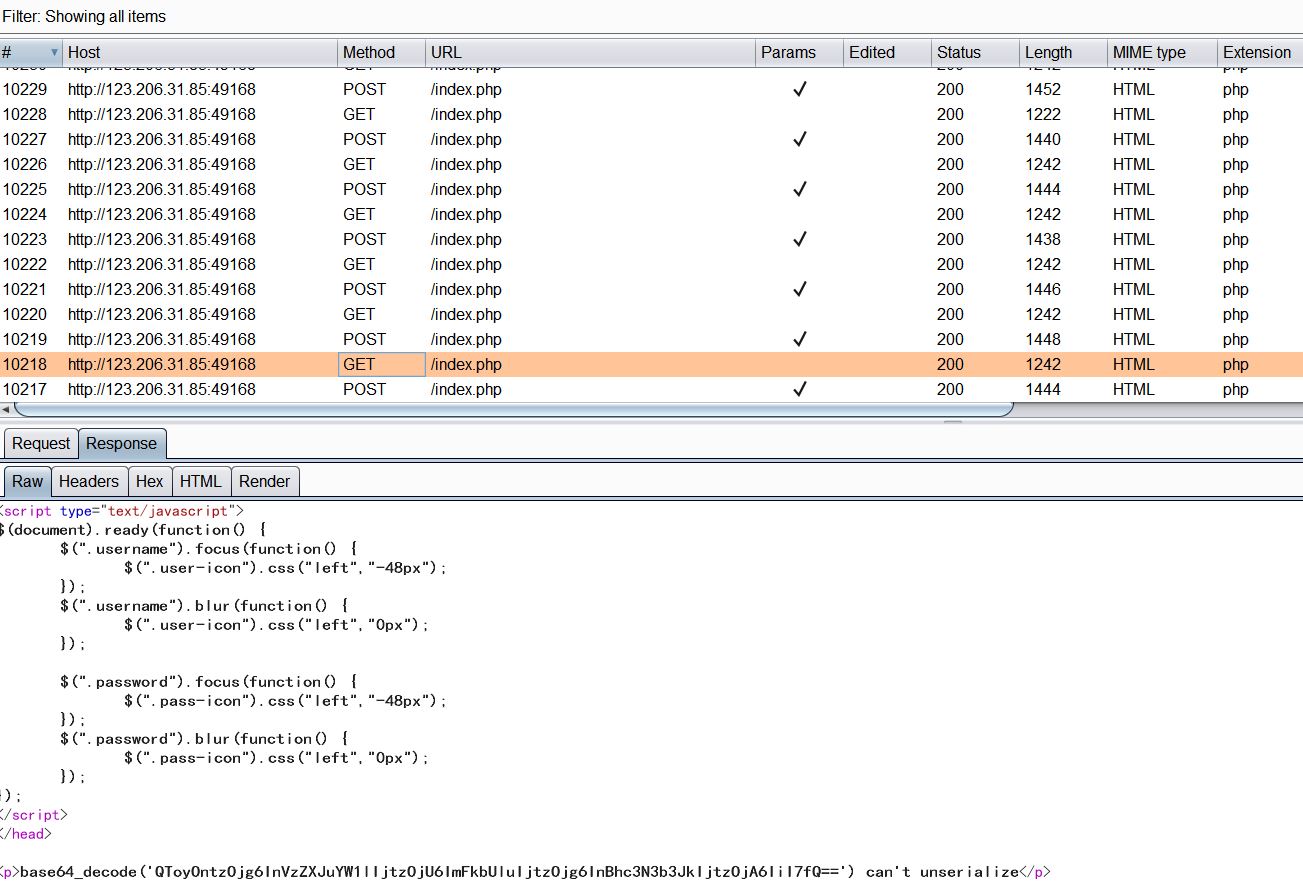
Task: Click the base64_decode error line in response
Action: (x=525, y=872)
